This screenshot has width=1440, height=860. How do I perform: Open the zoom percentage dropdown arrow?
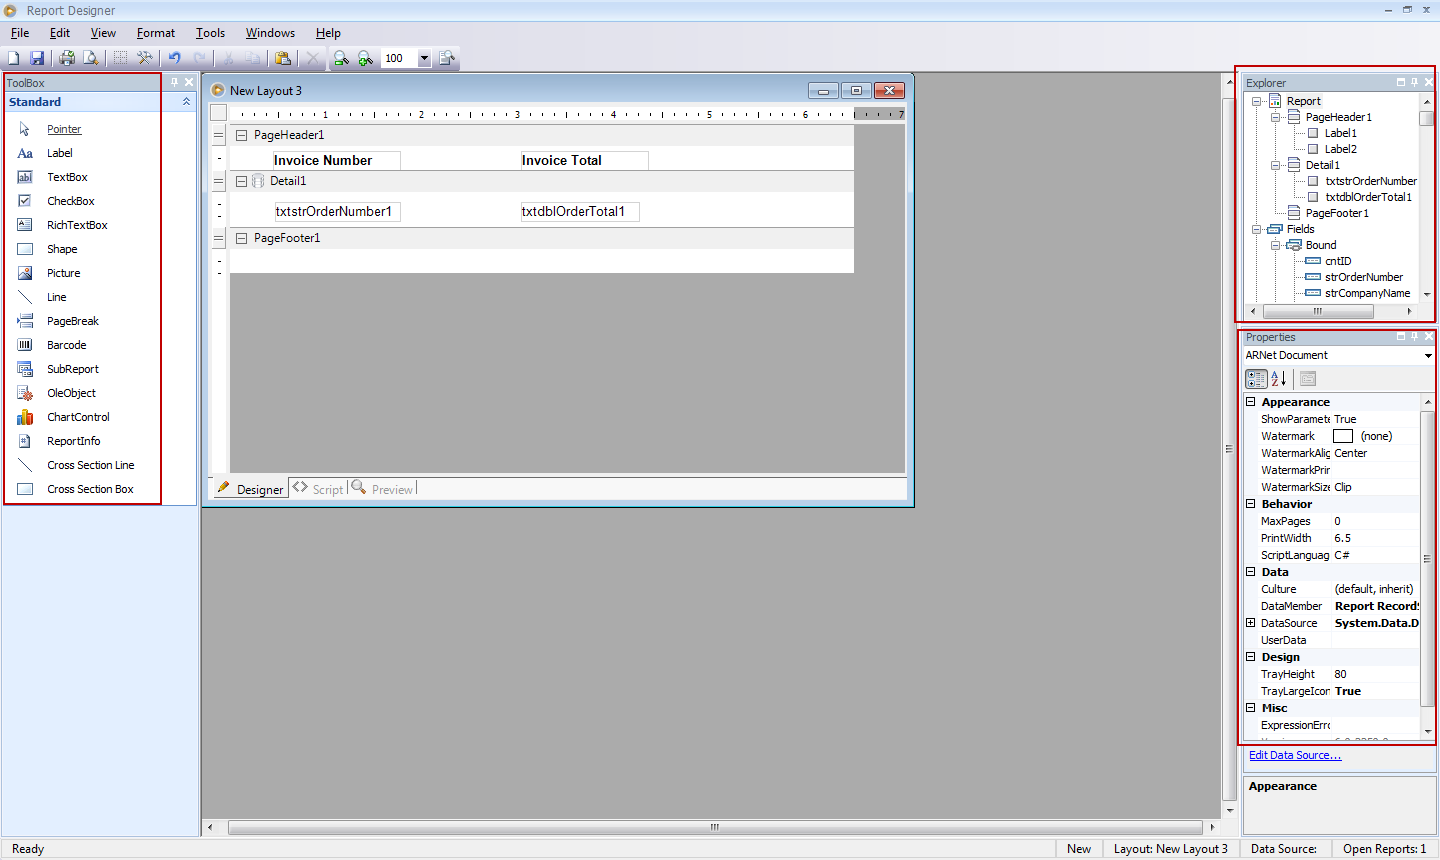coord(424,58)
